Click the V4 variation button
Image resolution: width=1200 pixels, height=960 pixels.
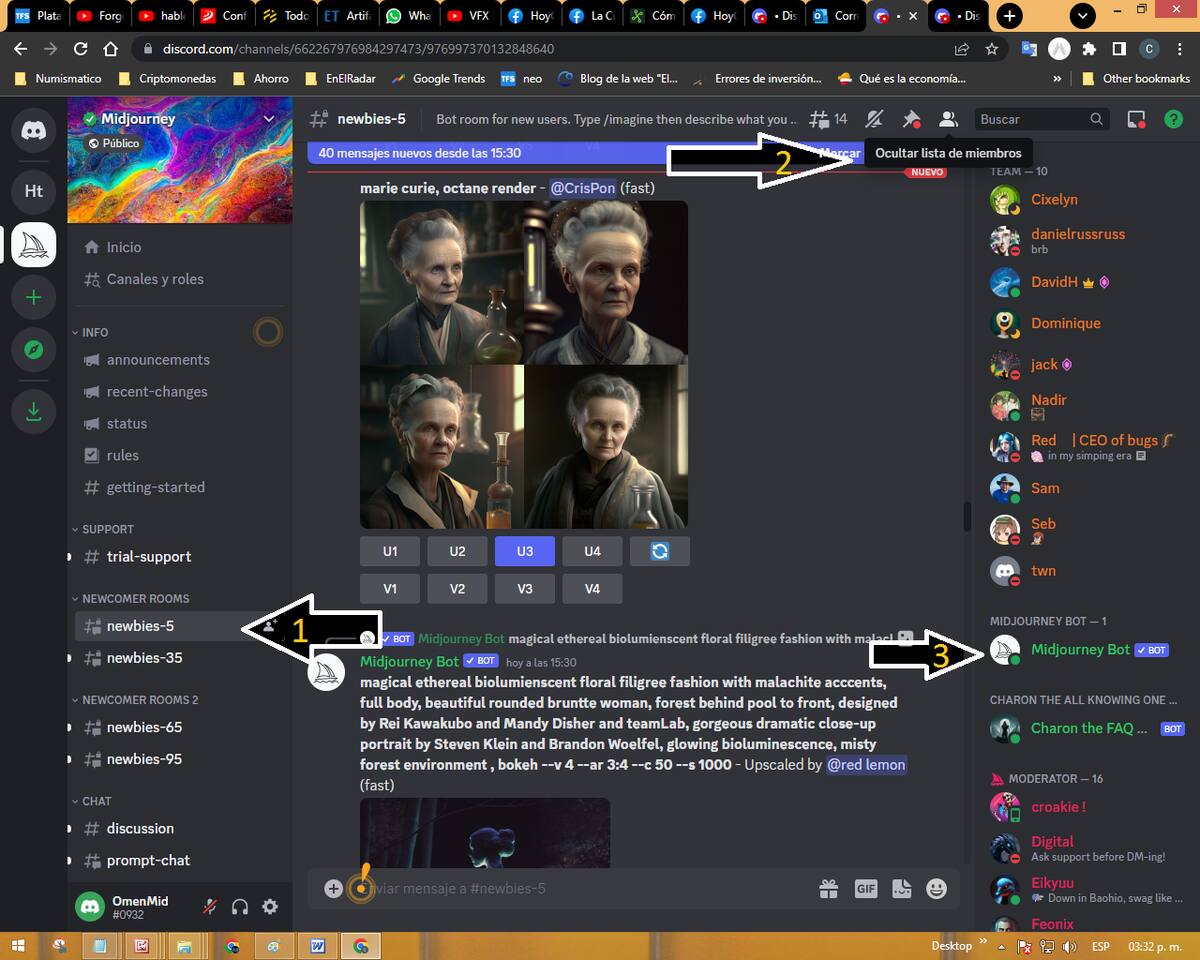(592, 589)
